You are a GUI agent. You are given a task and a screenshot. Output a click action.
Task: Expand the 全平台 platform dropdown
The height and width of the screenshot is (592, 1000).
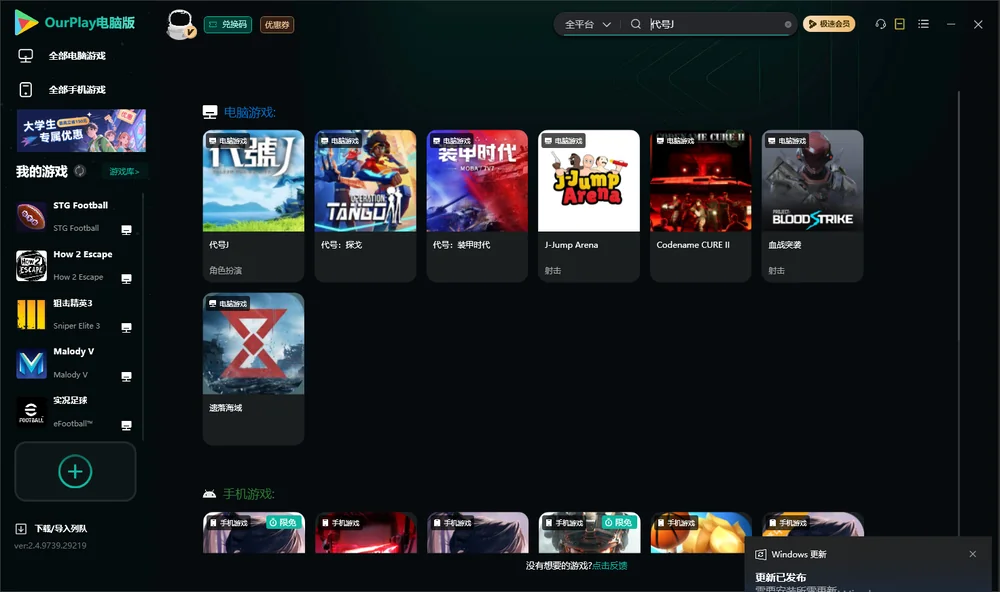pos(587,24)
